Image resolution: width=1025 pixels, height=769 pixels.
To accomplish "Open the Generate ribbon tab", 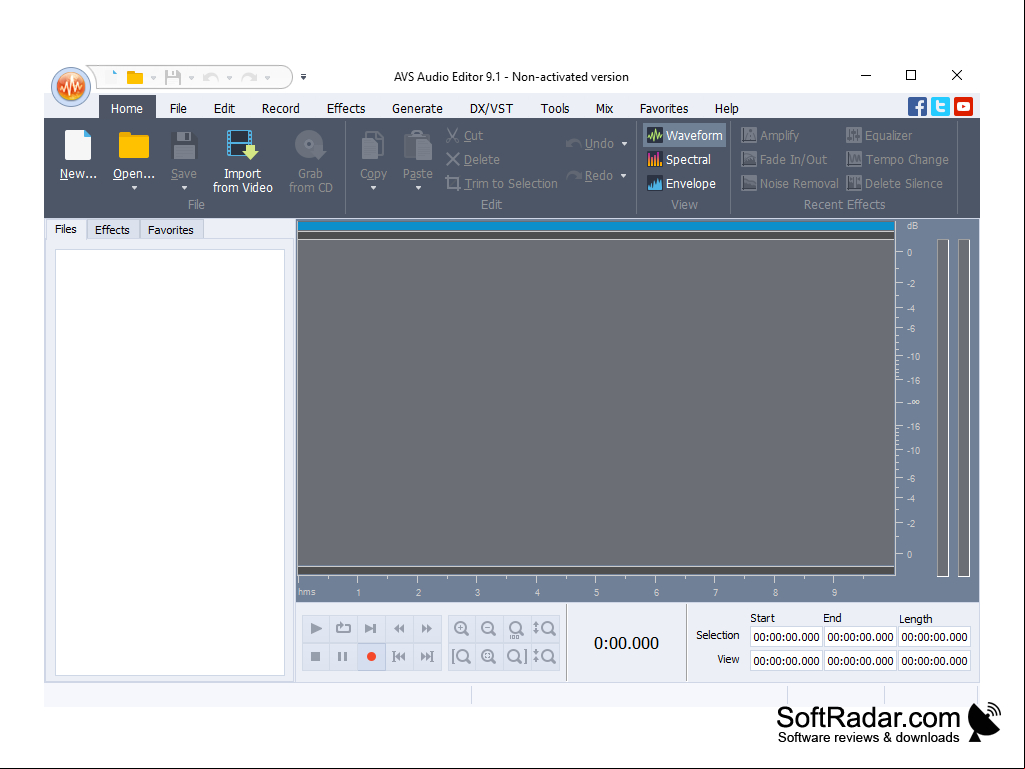I will tap(417, 109).
